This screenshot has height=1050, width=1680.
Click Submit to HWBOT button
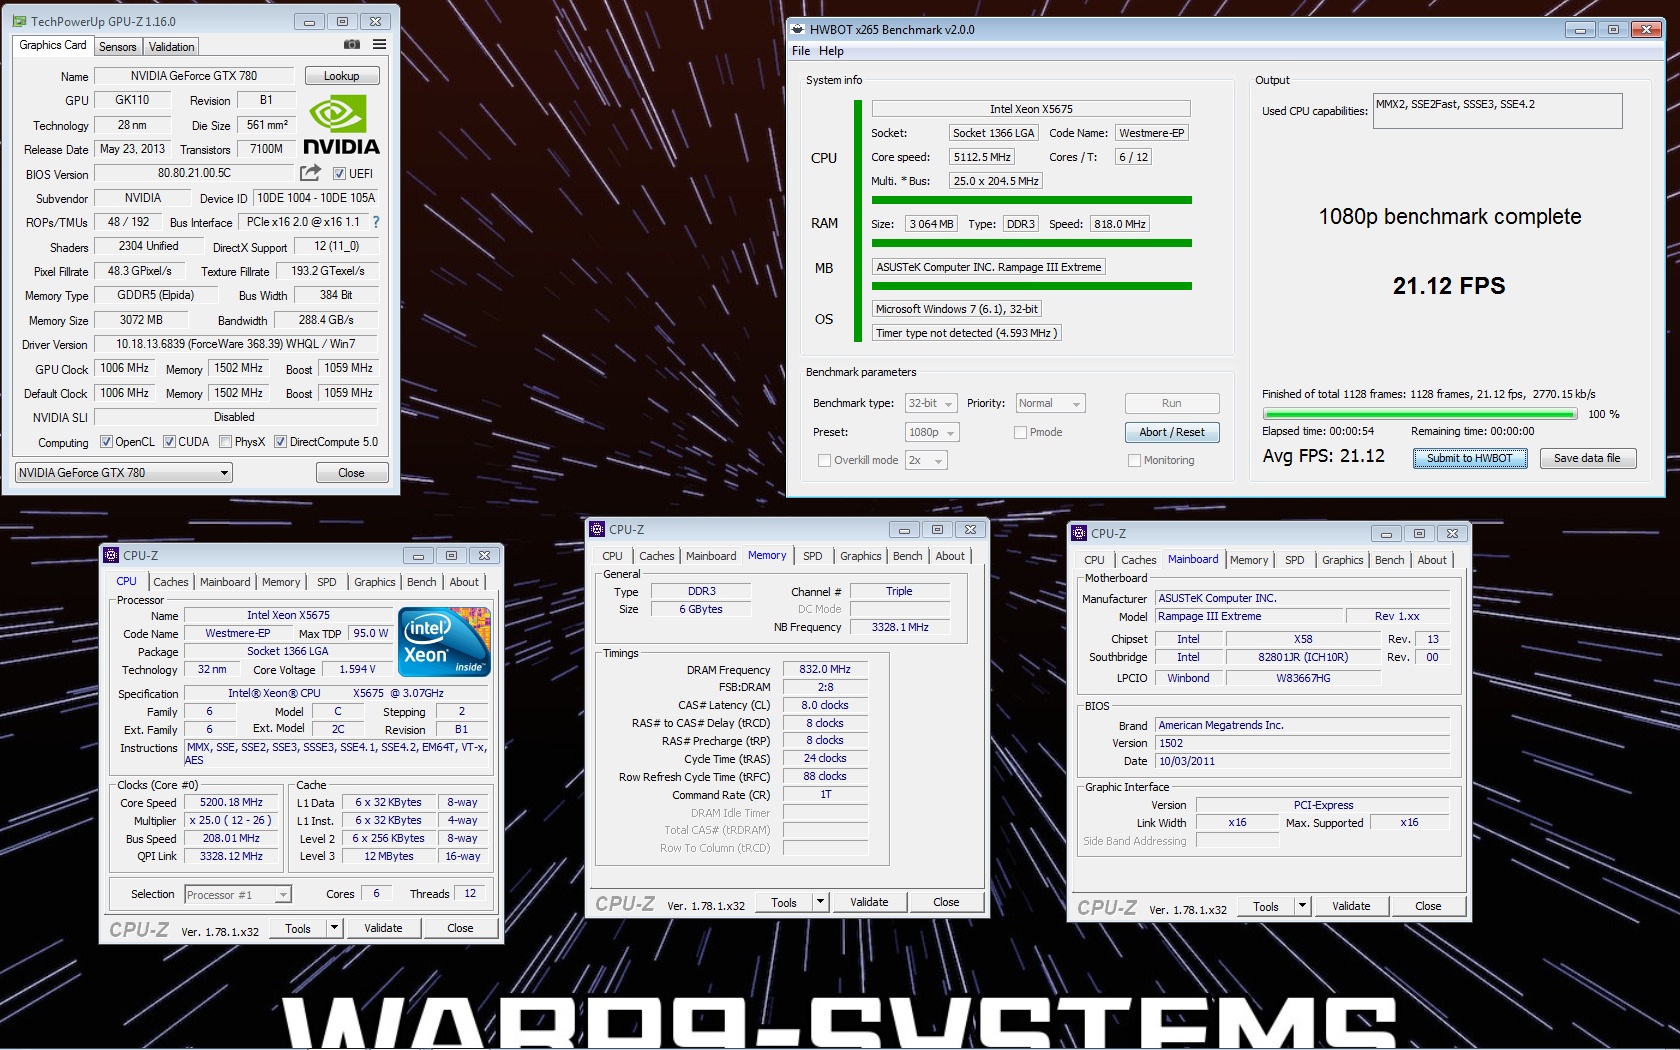(x=1470, y=458)
